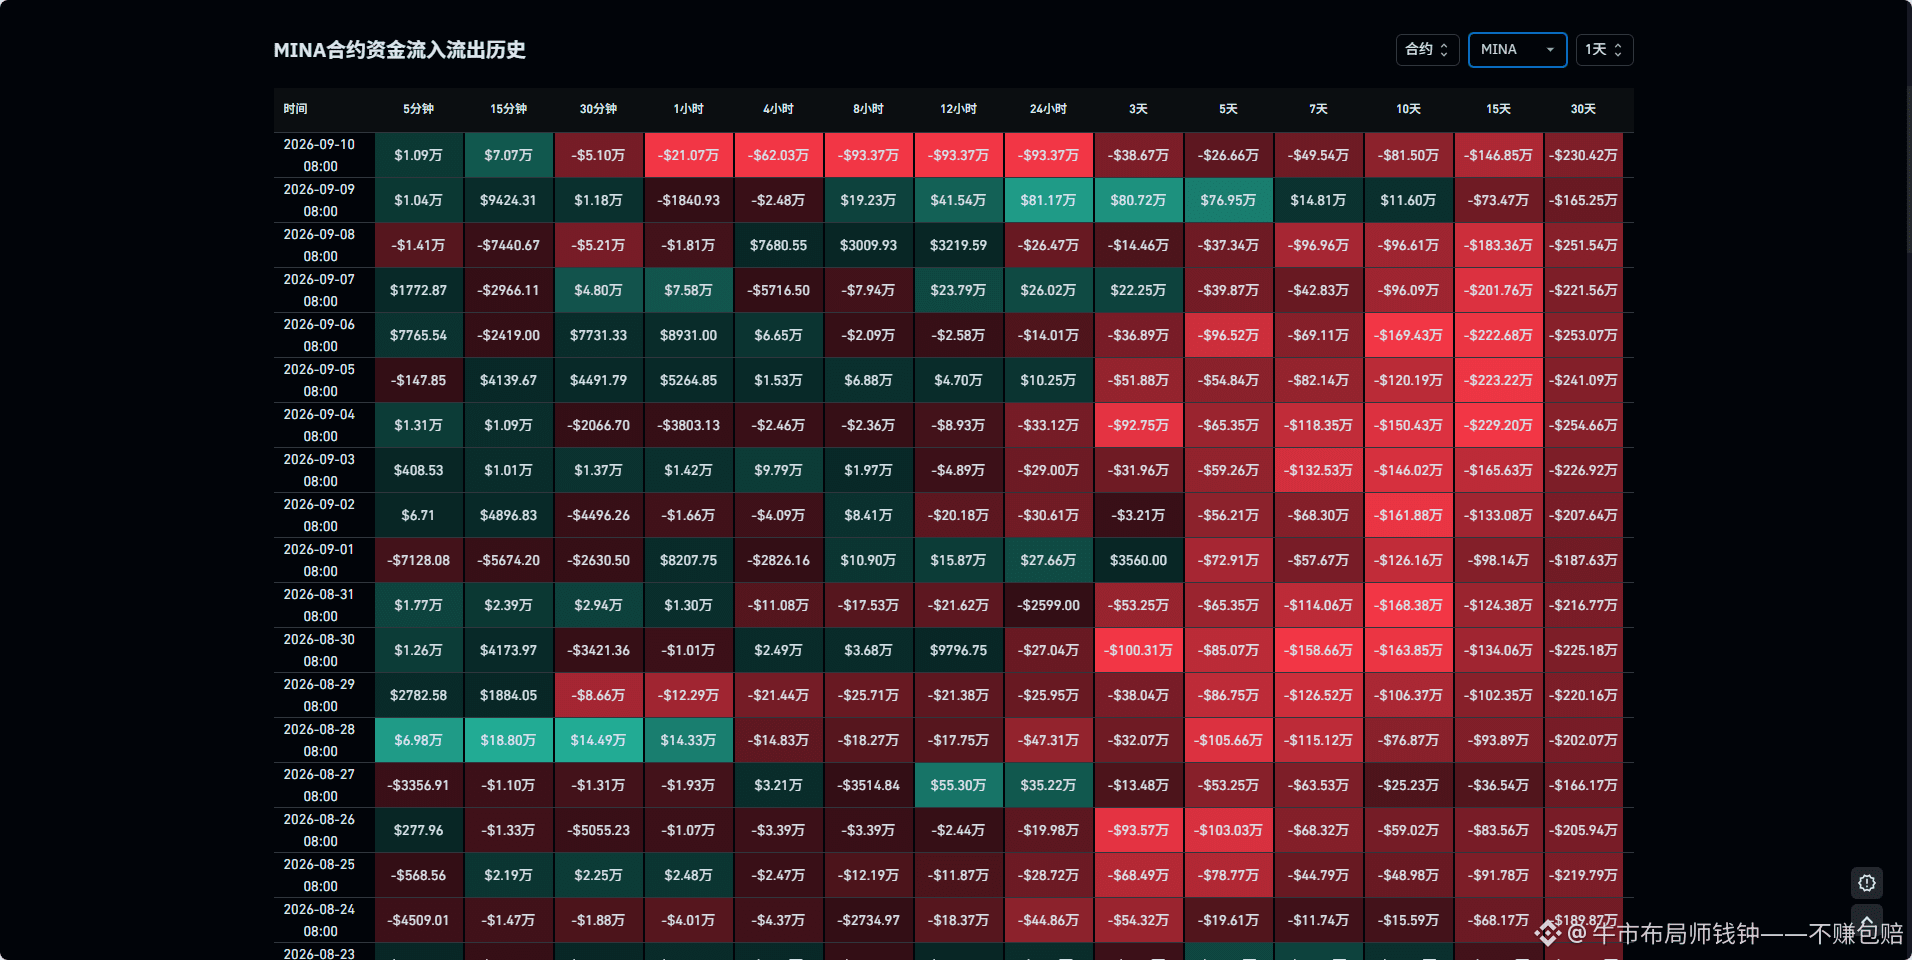Click the feedback alert badge icon
The width and height of the screenshot is (1912, 960).
tap(1866, 883)
